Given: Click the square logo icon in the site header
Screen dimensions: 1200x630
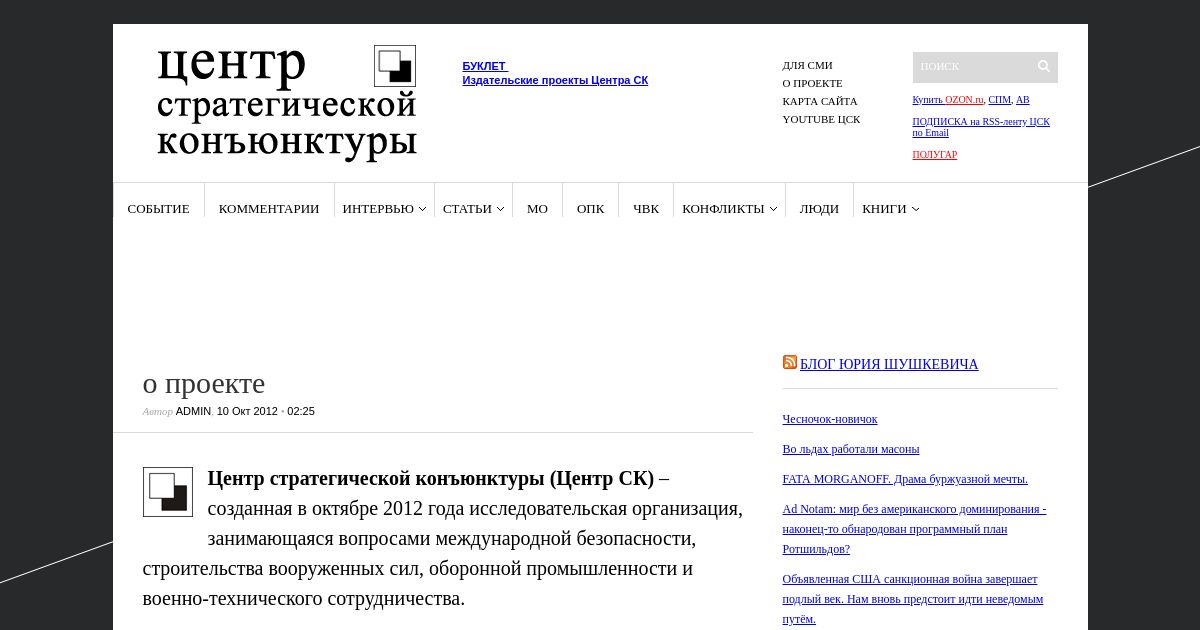Looking at the screenshot, I should 395,66.
